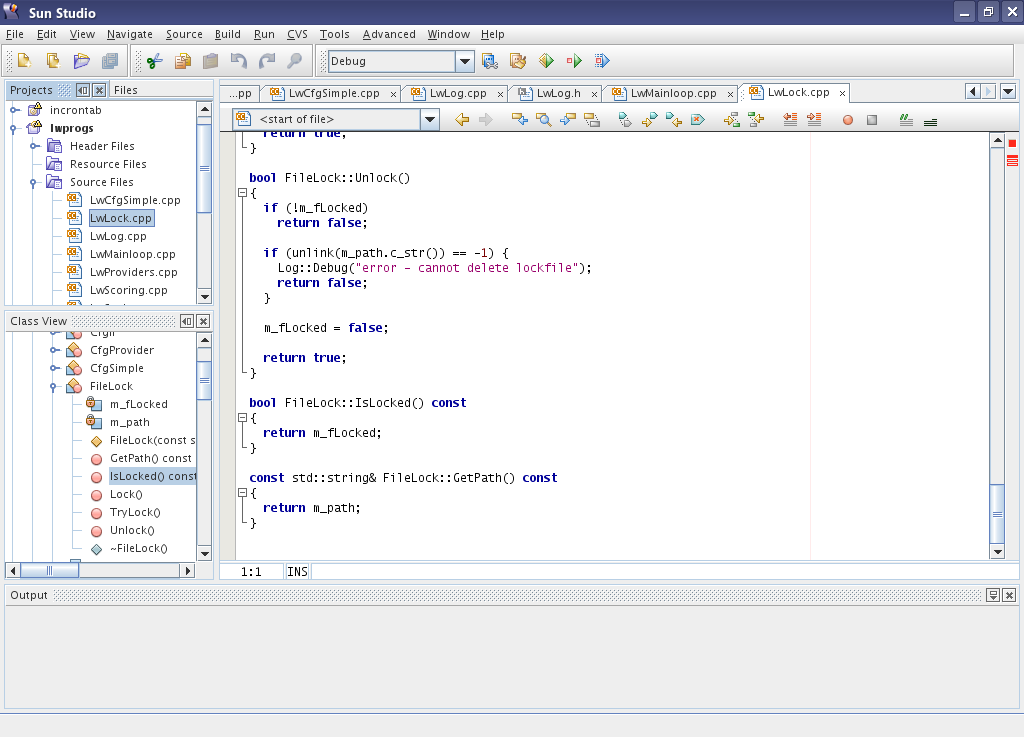Switch to the Files panel tab

125,90
